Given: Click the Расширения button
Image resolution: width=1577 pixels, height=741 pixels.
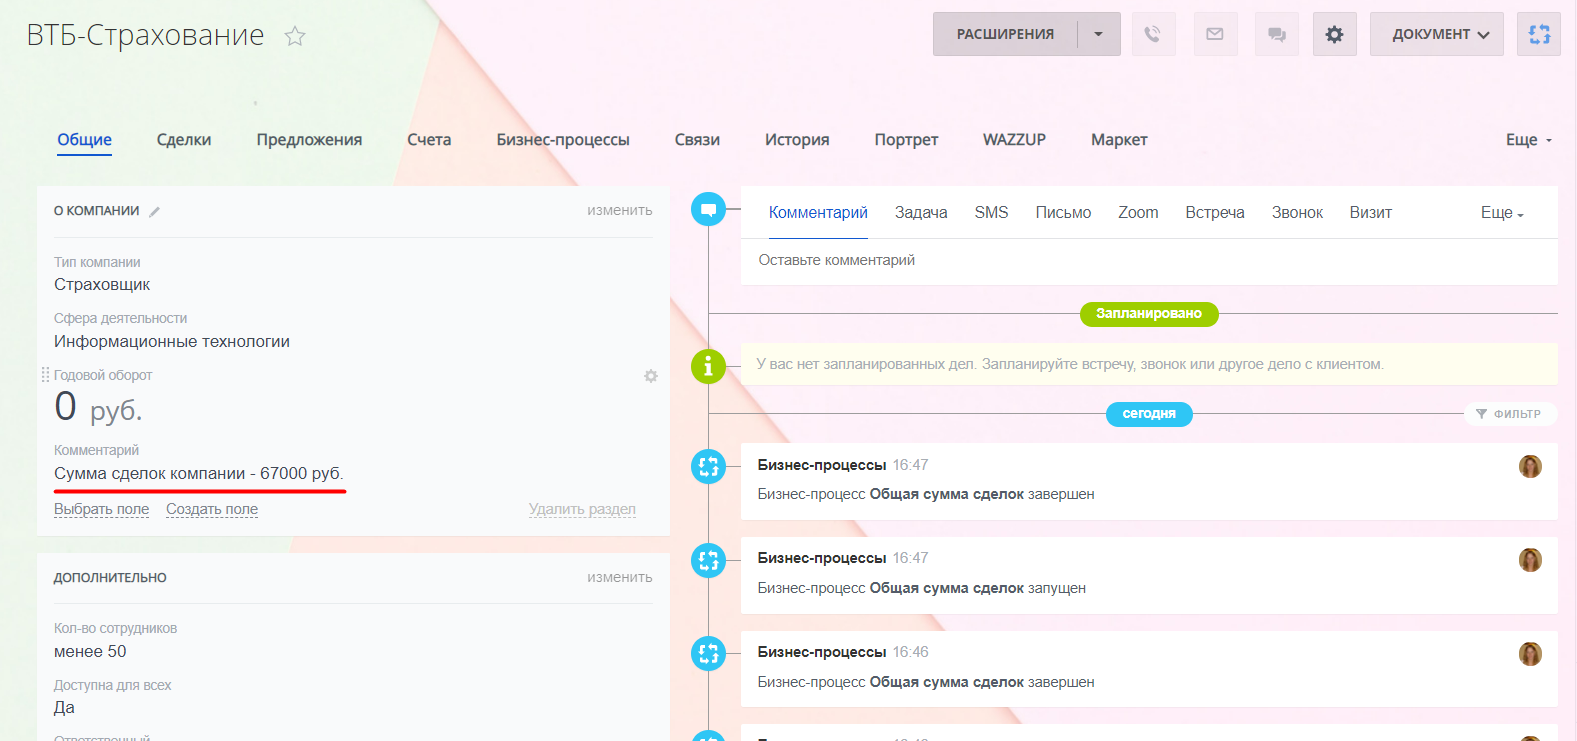Looking at the screenshot, I should [1005, 34].
